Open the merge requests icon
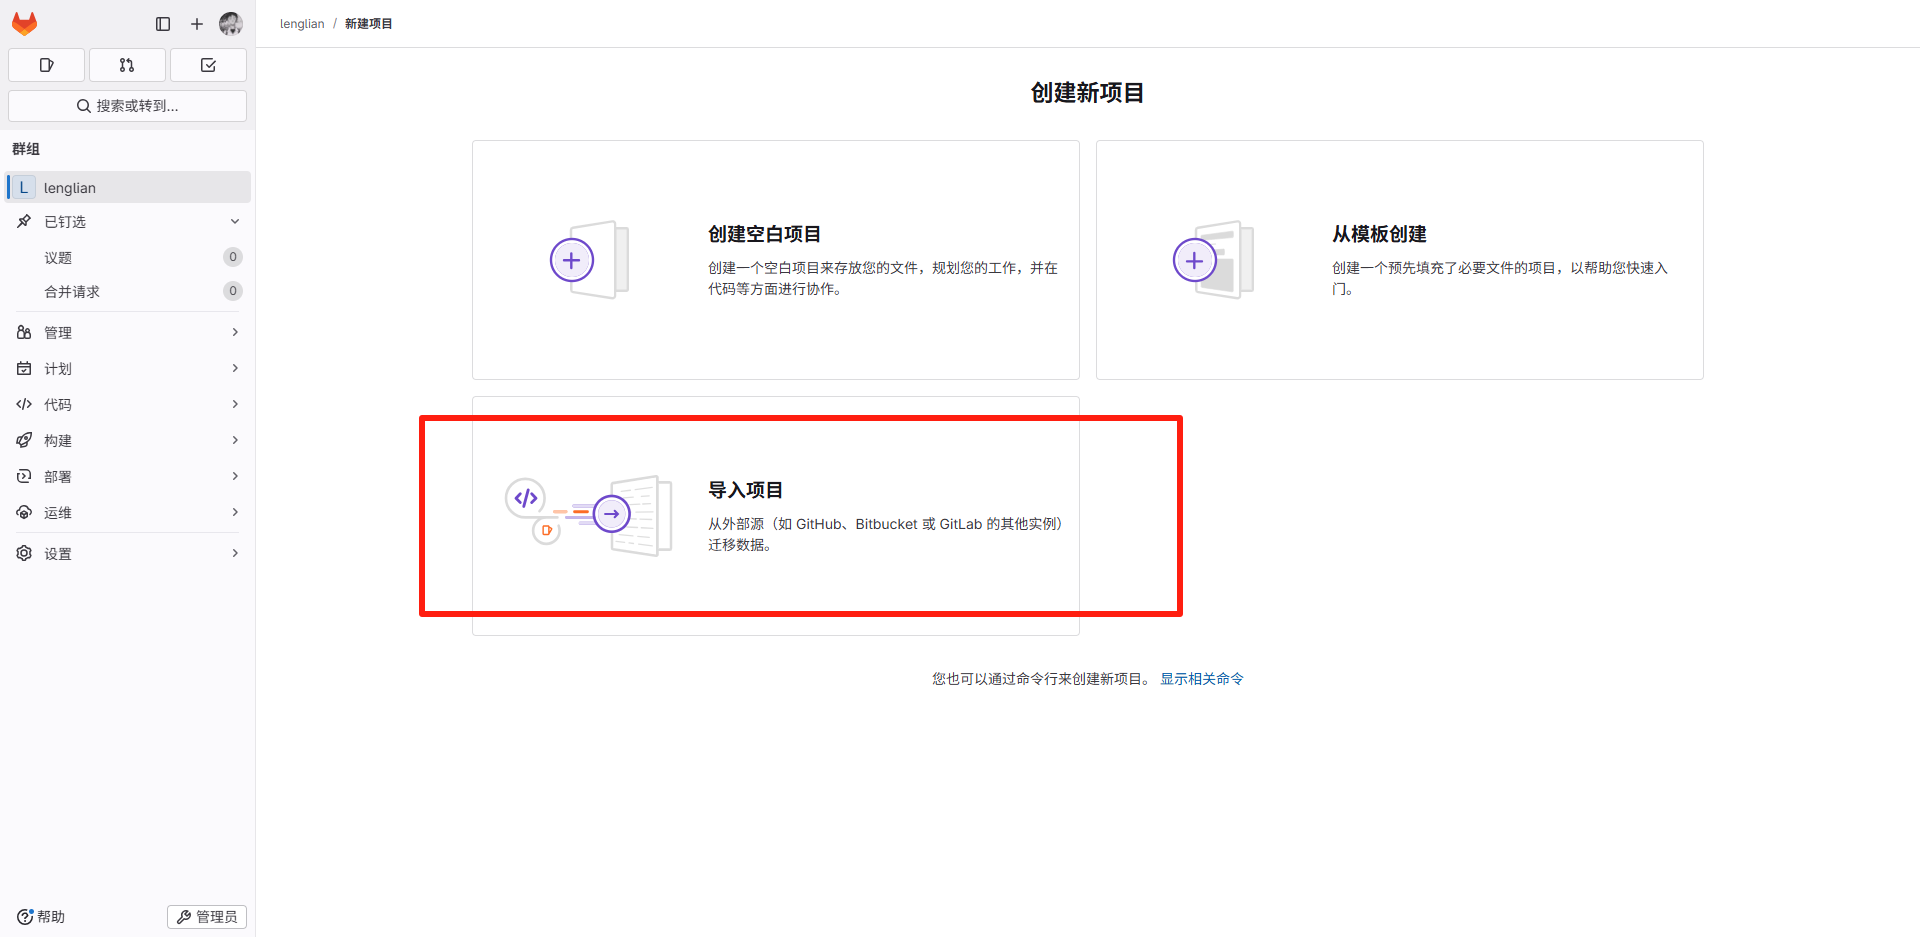 click(127, 64)
